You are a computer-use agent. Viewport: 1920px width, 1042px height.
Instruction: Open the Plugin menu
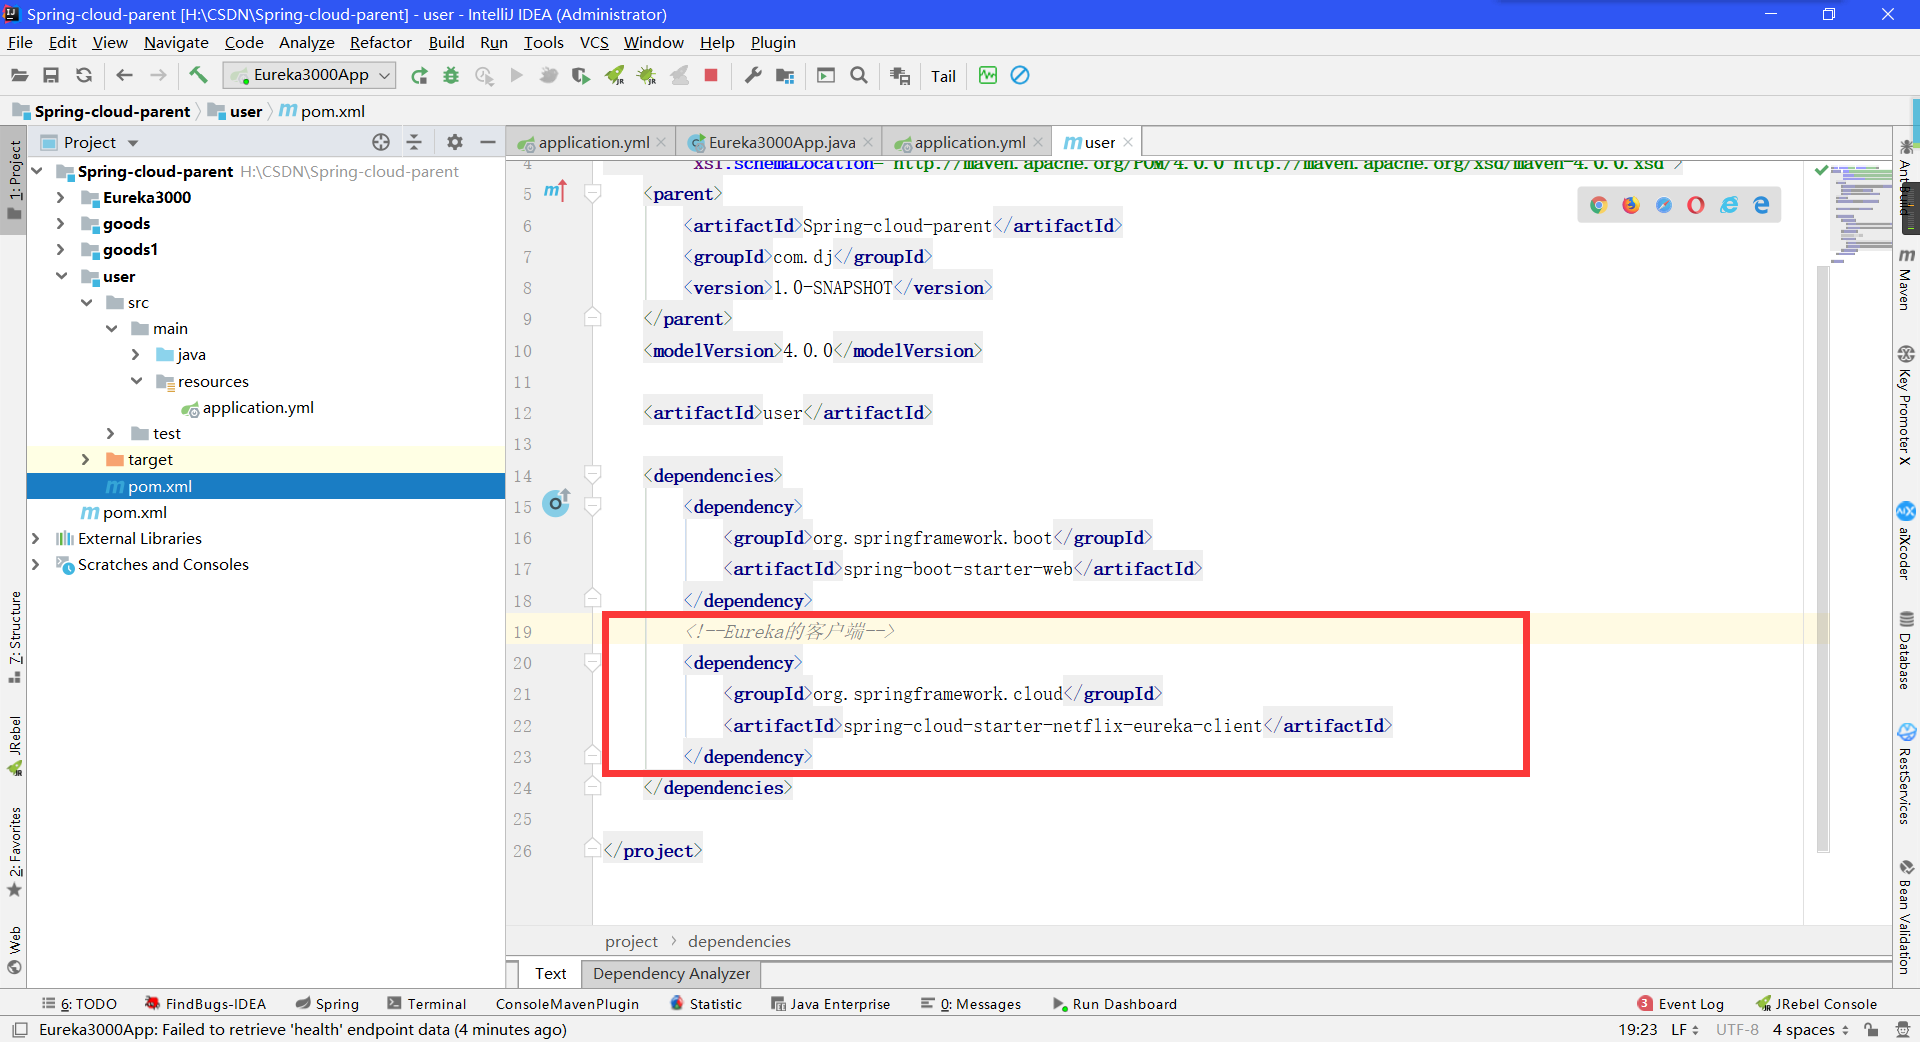tap(773, 42)
